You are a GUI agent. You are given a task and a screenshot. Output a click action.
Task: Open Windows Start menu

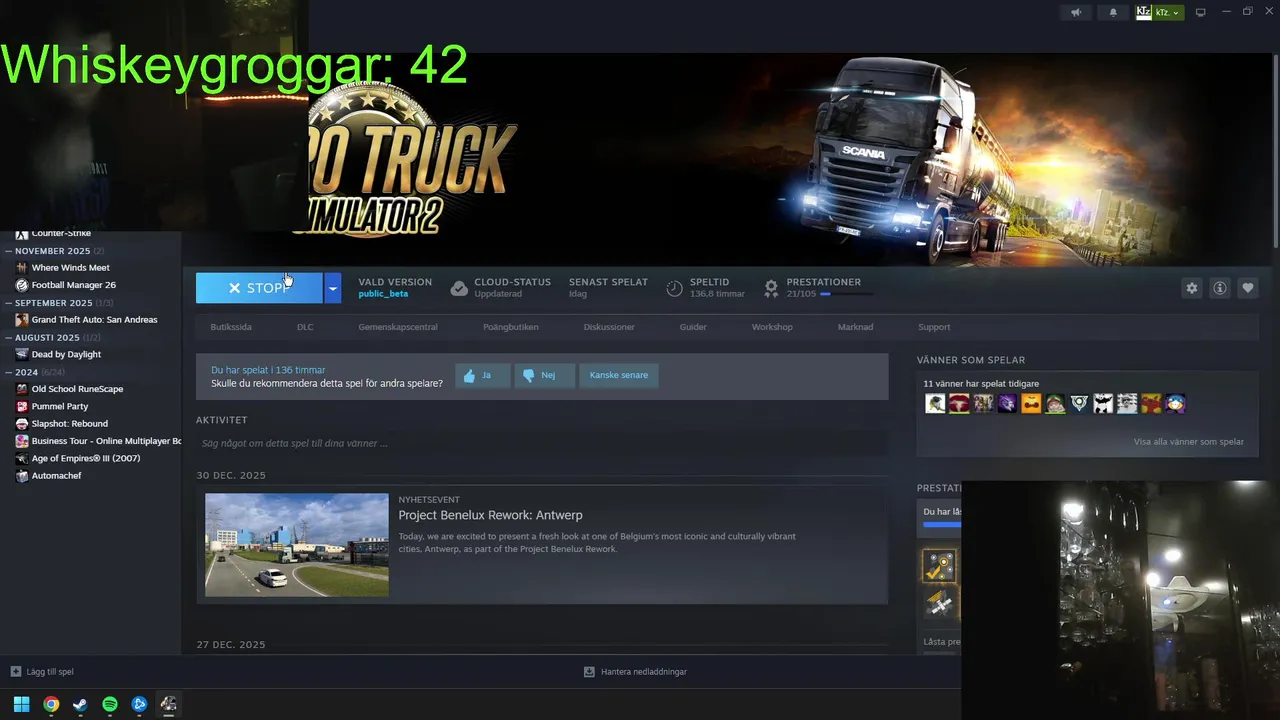tap(21, 704)
